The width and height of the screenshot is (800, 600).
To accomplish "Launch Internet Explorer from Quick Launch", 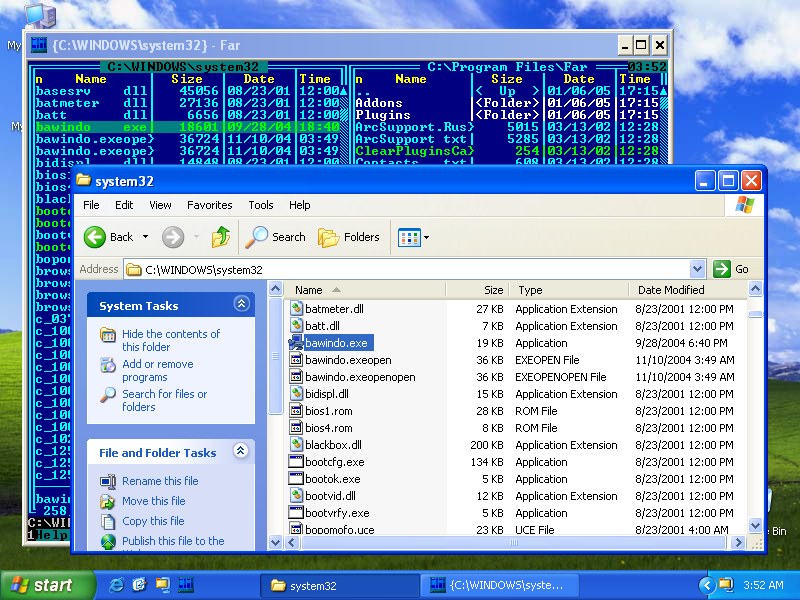I will (x=116, y=585).
